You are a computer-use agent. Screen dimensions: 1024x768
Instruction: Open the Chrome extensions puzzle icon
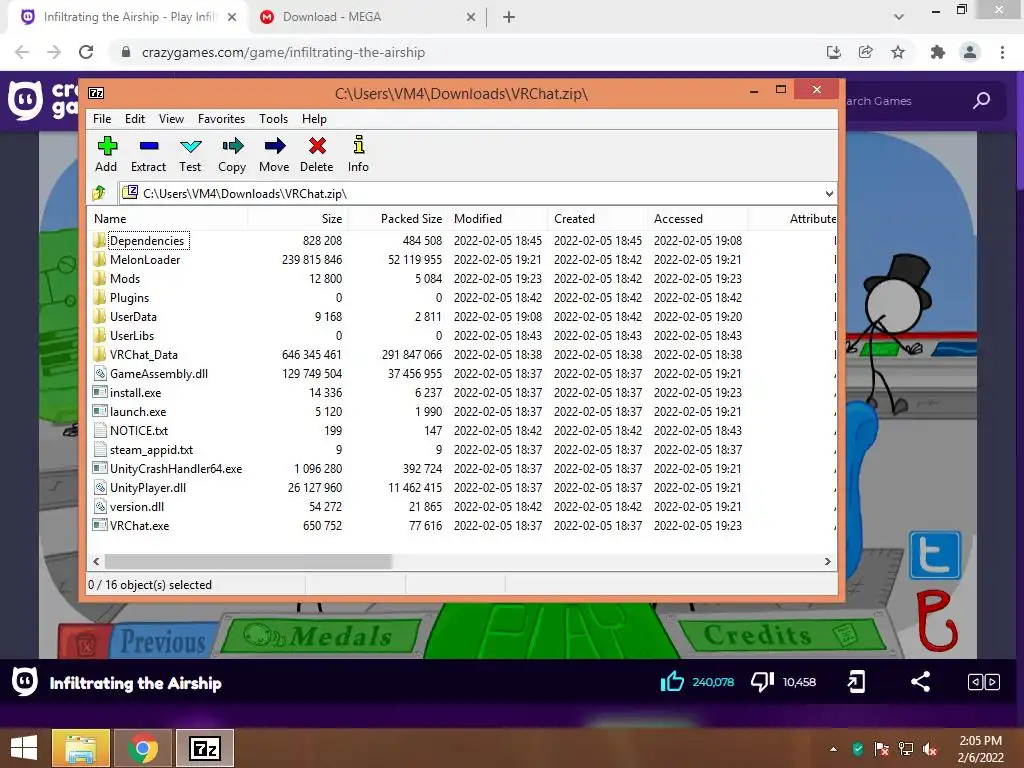click(937, 52)
